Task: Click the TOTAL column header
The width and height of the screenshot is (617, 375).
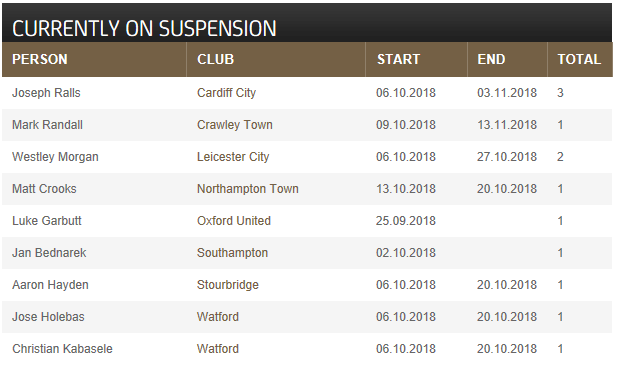Action: coord(579,59)
